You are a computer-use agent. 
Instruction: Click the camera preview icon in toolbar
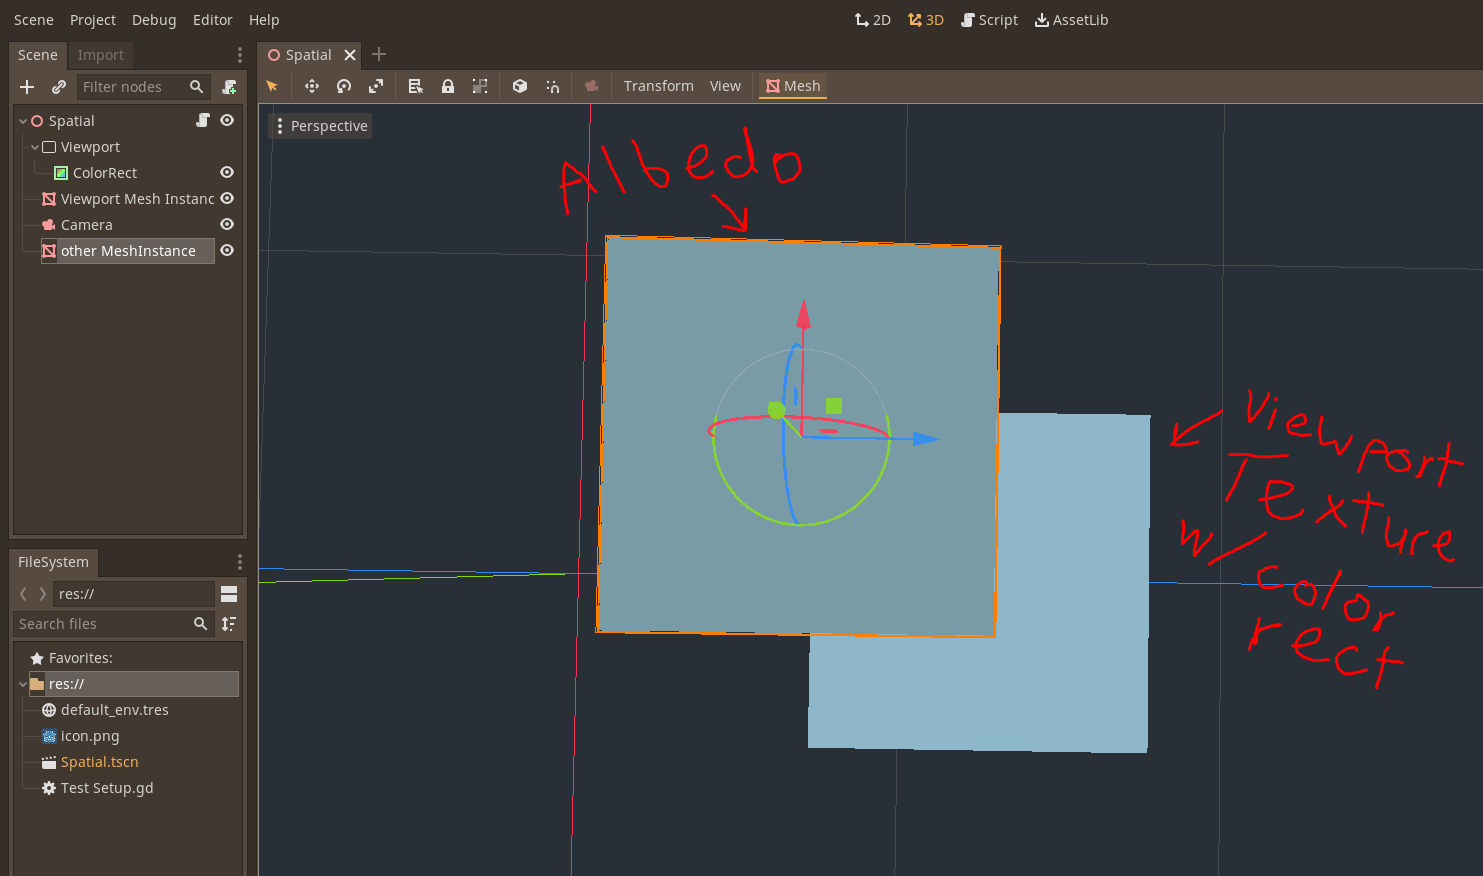click(x=592, y=86)
